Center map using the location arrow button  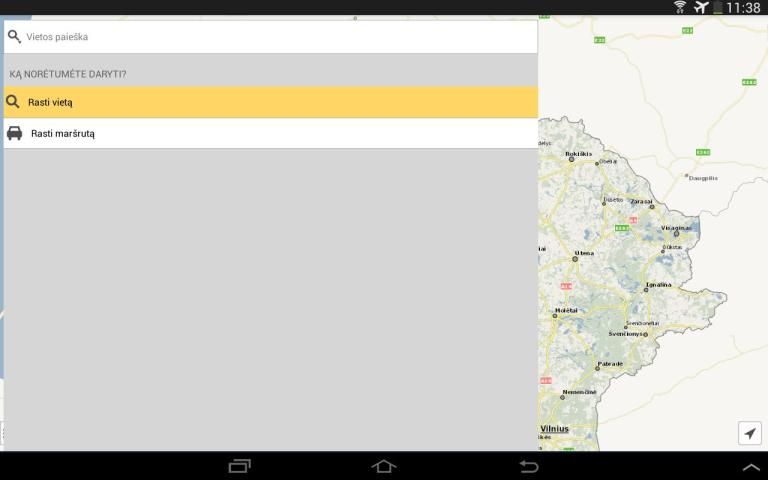[x=749, y=433]
